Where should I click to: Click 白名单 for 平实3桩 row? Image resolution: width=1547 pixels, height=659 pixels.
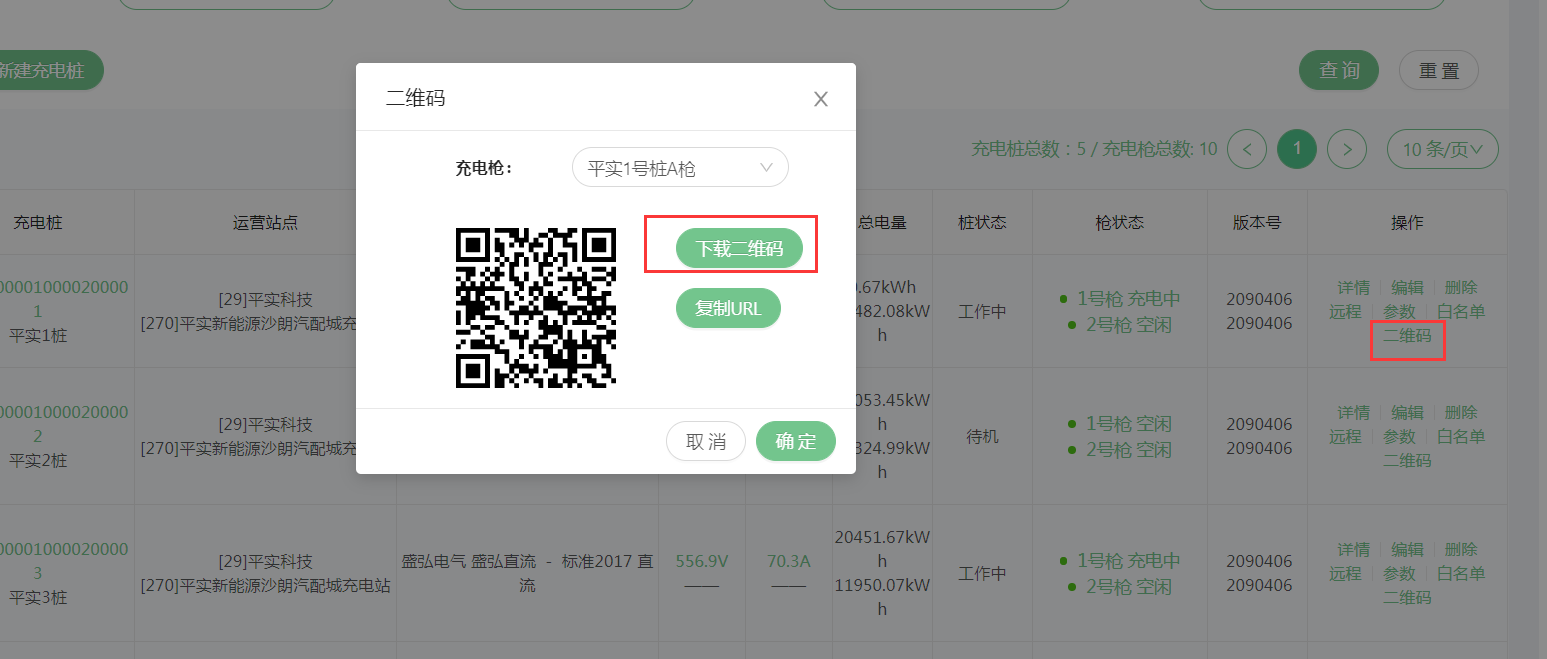(x=1461, y=573)
